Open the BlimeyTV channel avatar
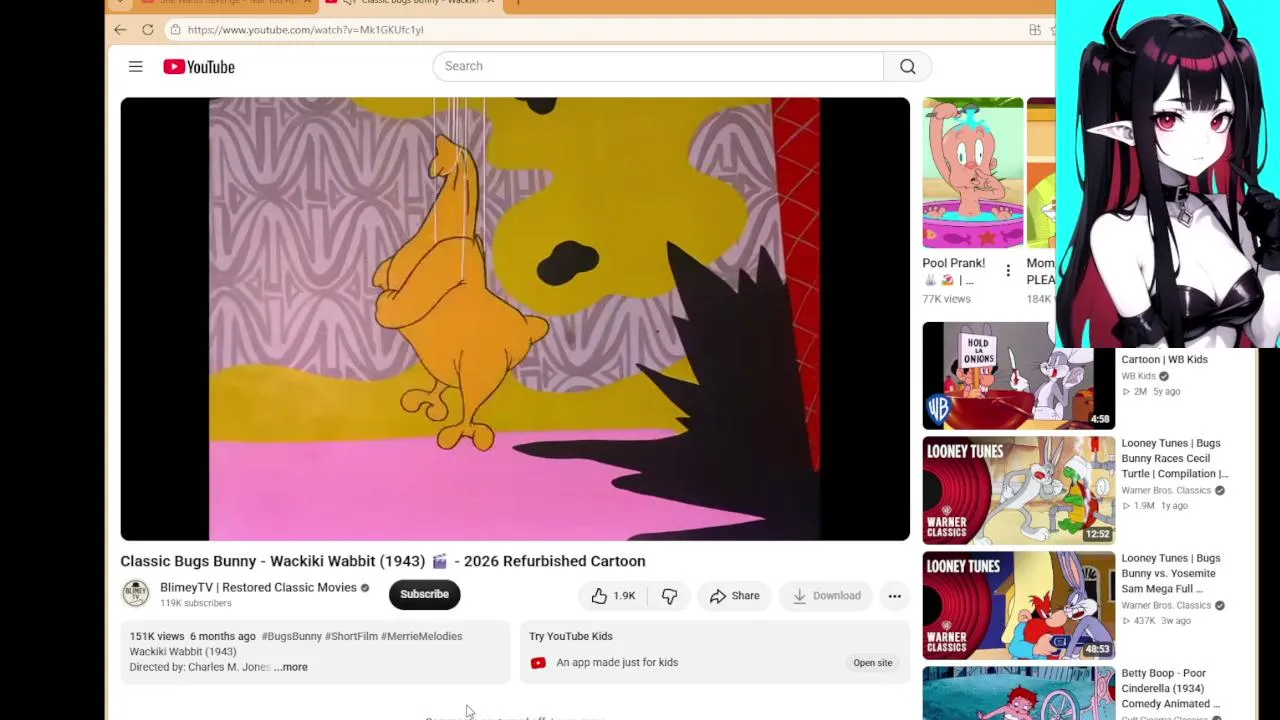 click(x=135, y=594)
